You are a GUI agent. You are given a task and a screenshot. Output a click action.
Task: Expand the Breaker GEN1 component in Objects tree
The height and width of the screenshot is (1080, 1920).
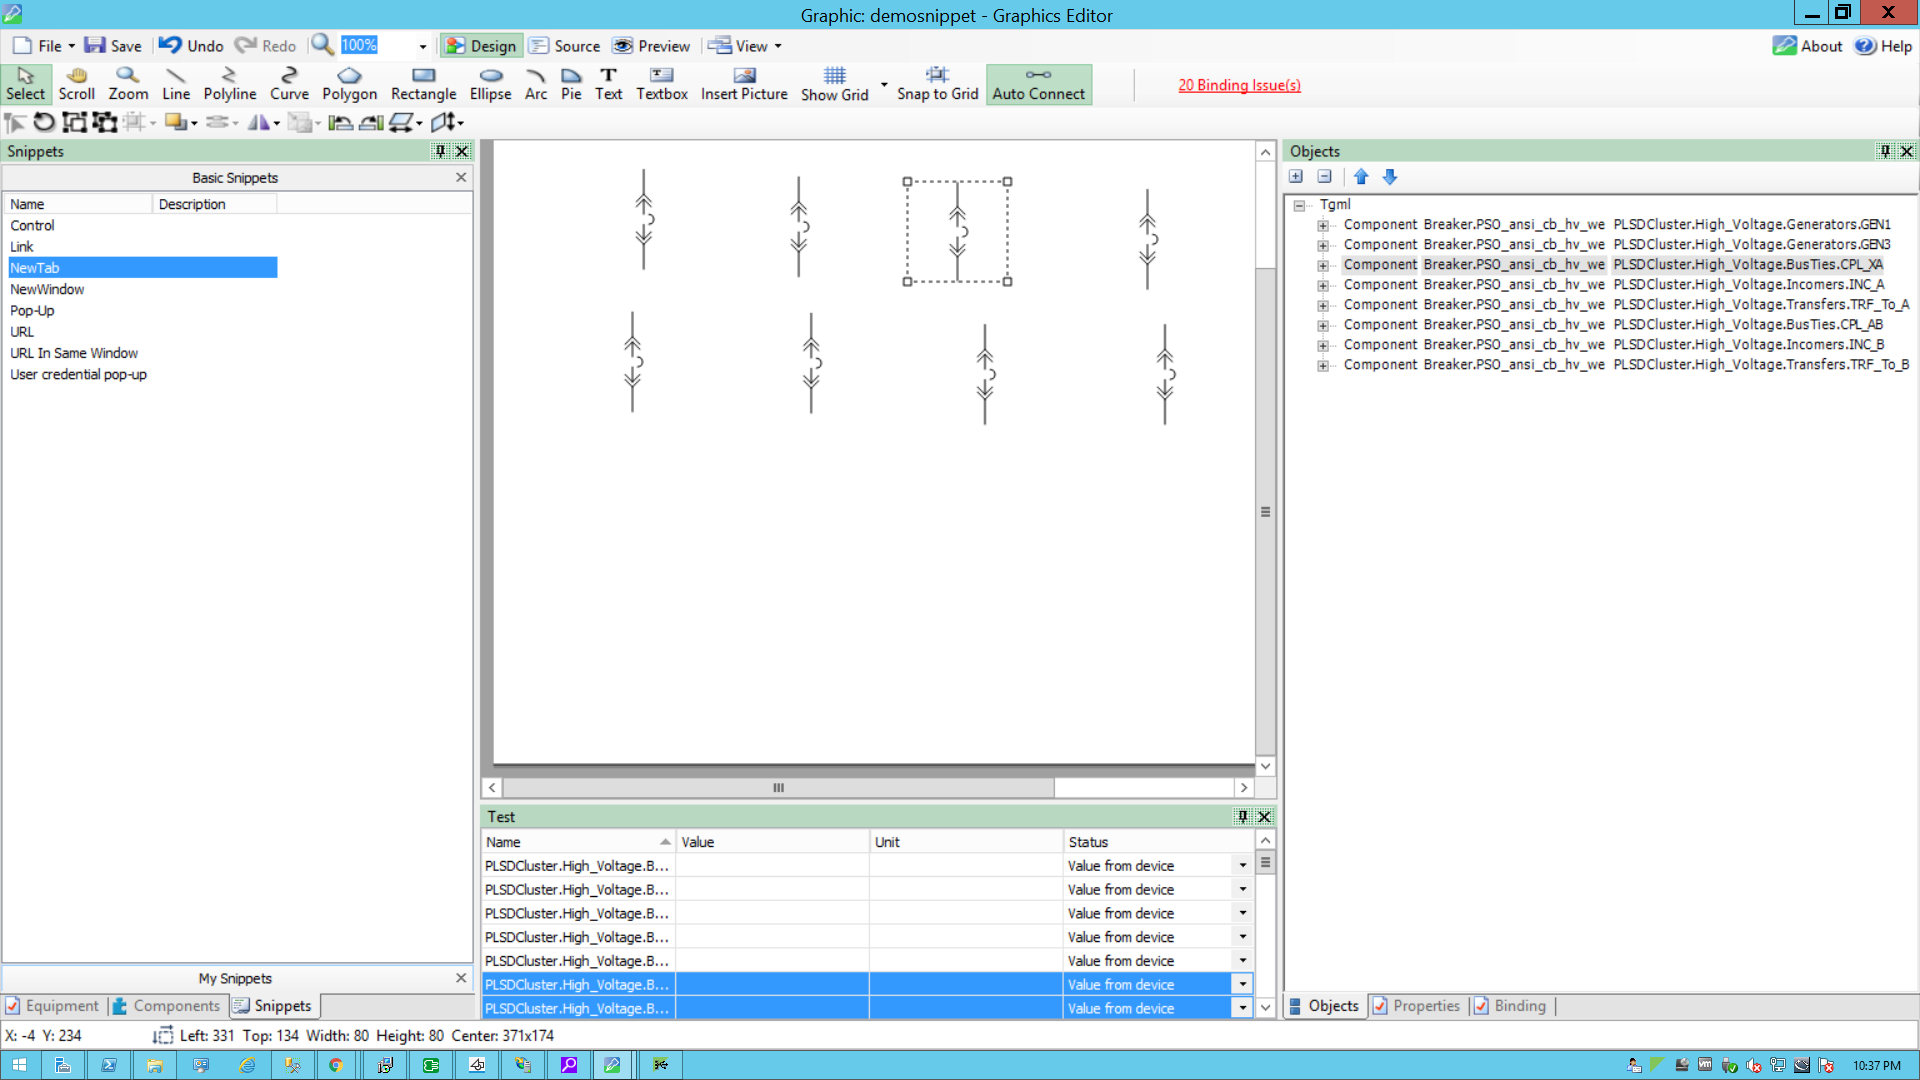point(1324,225)
